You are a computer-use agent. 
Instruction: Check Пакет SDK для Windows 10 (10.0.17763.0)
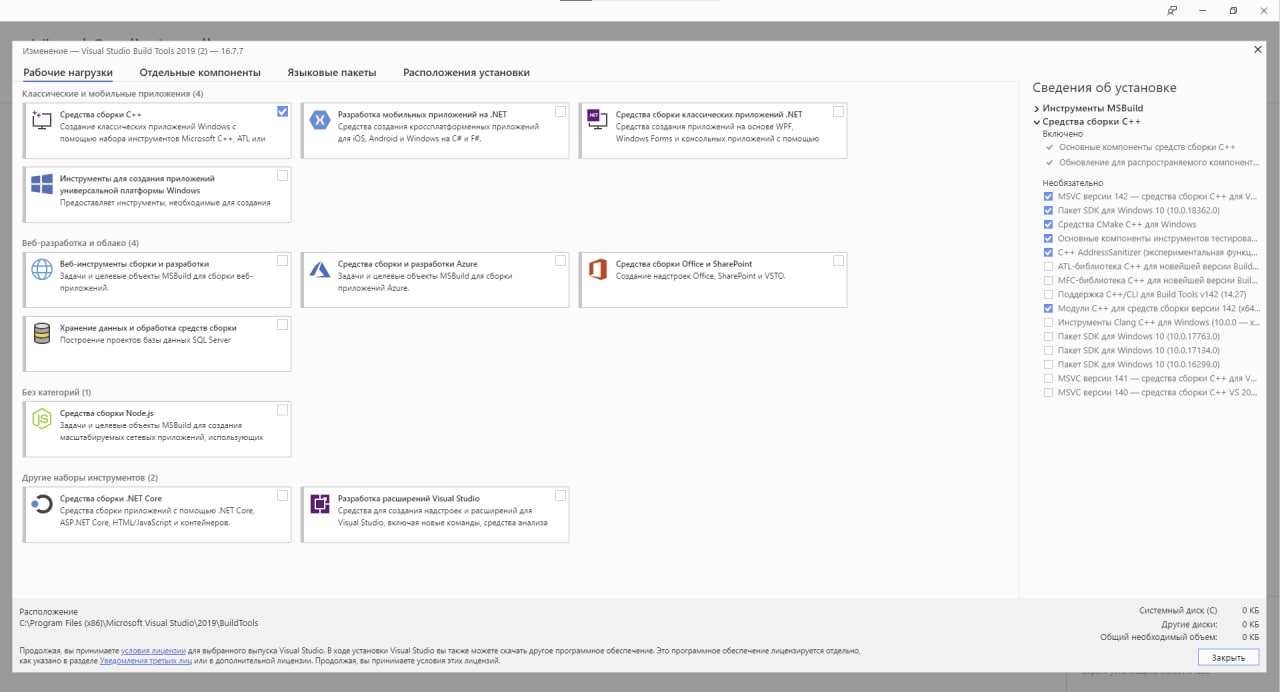tap(1048, 336)
